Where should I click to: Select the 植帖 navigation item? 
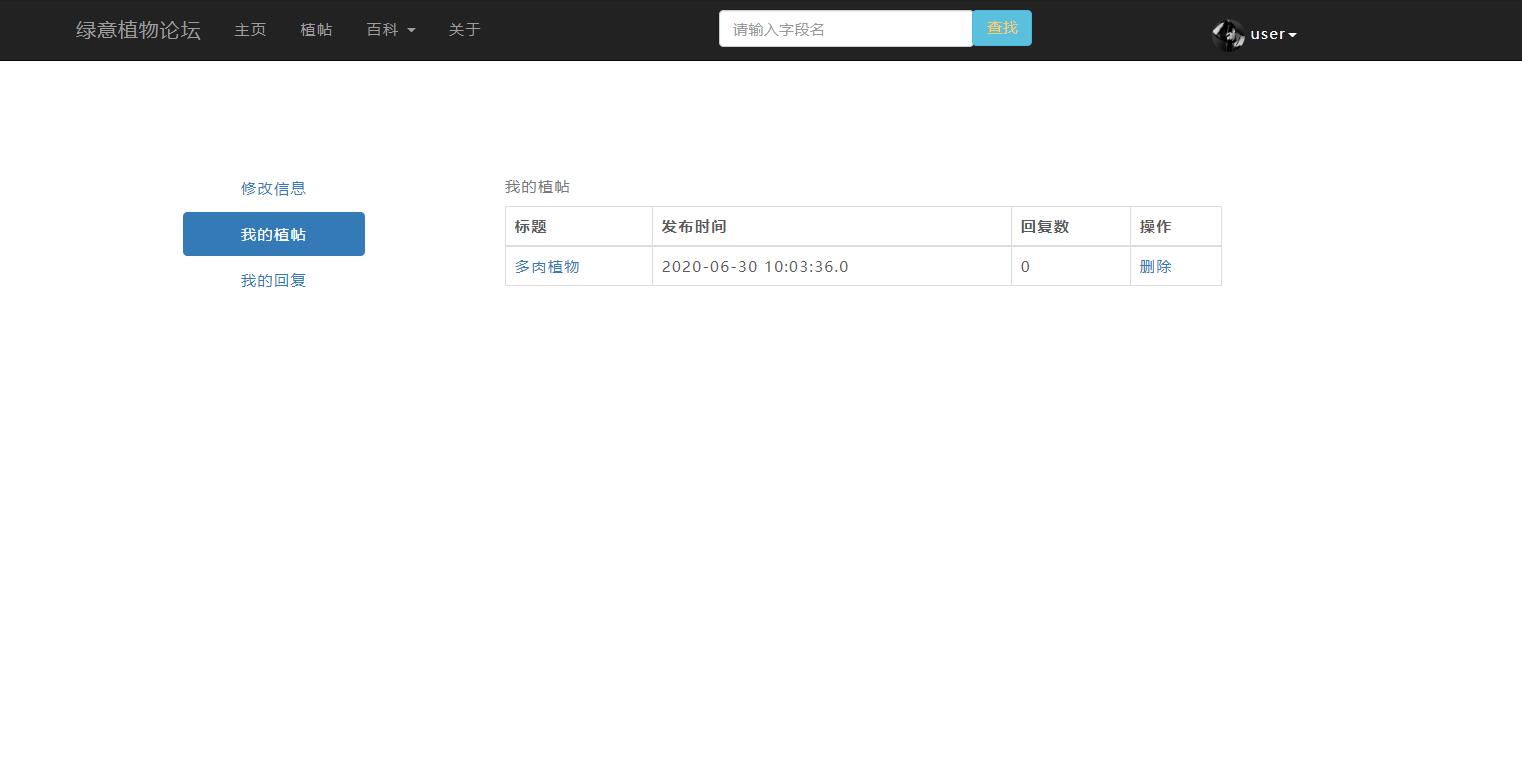pos(316,29)
